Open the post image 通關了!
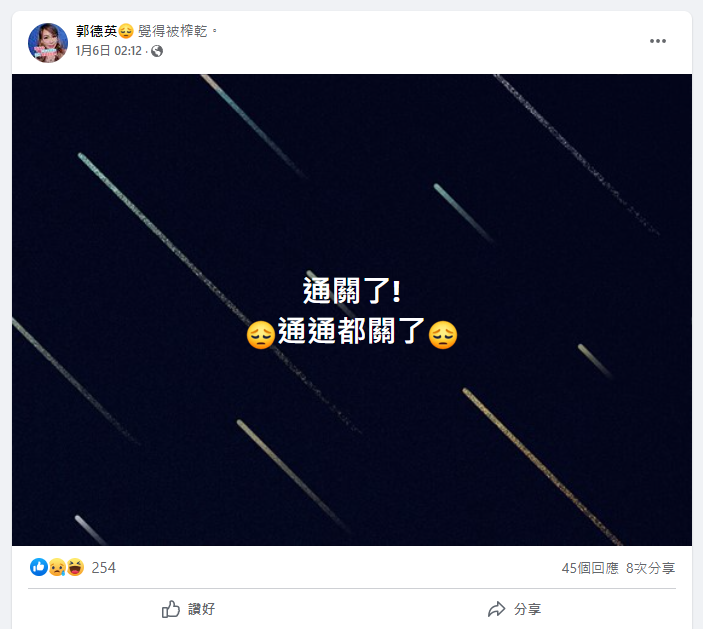Viewport: 703px width, 629px height. pos(352,309)
